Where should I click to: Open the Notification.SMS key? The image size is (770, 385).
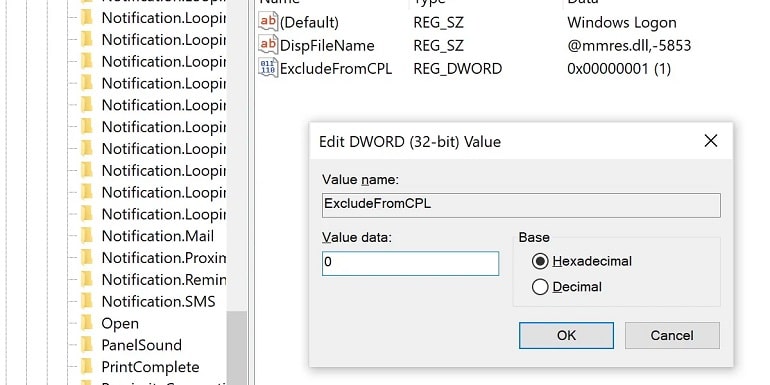pyautogui.click(x=158, y=301)
